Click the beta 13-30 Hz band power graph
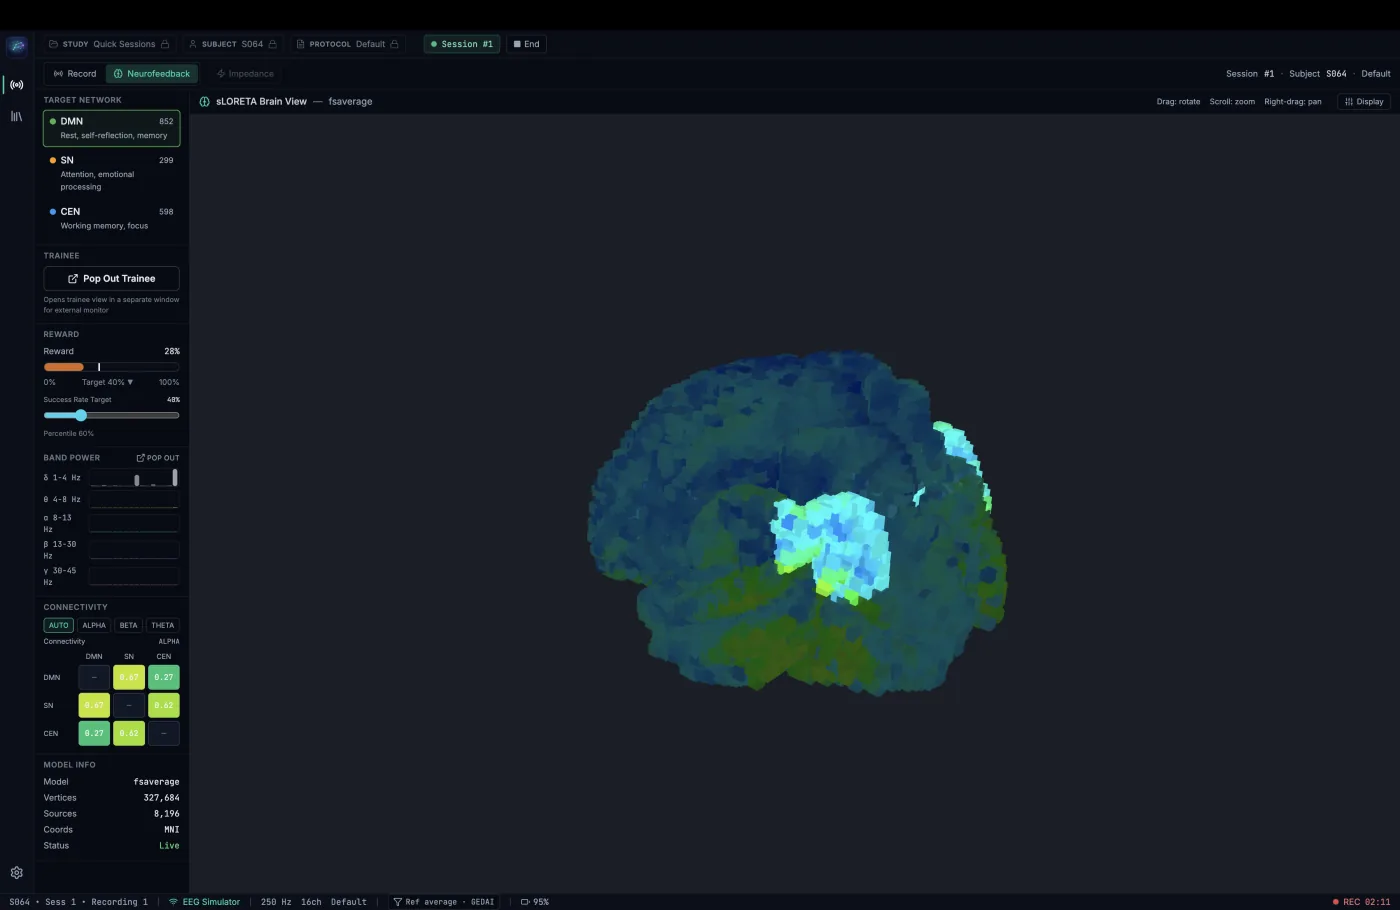Screen dimensions: 1400x910 tap(134, 550)
